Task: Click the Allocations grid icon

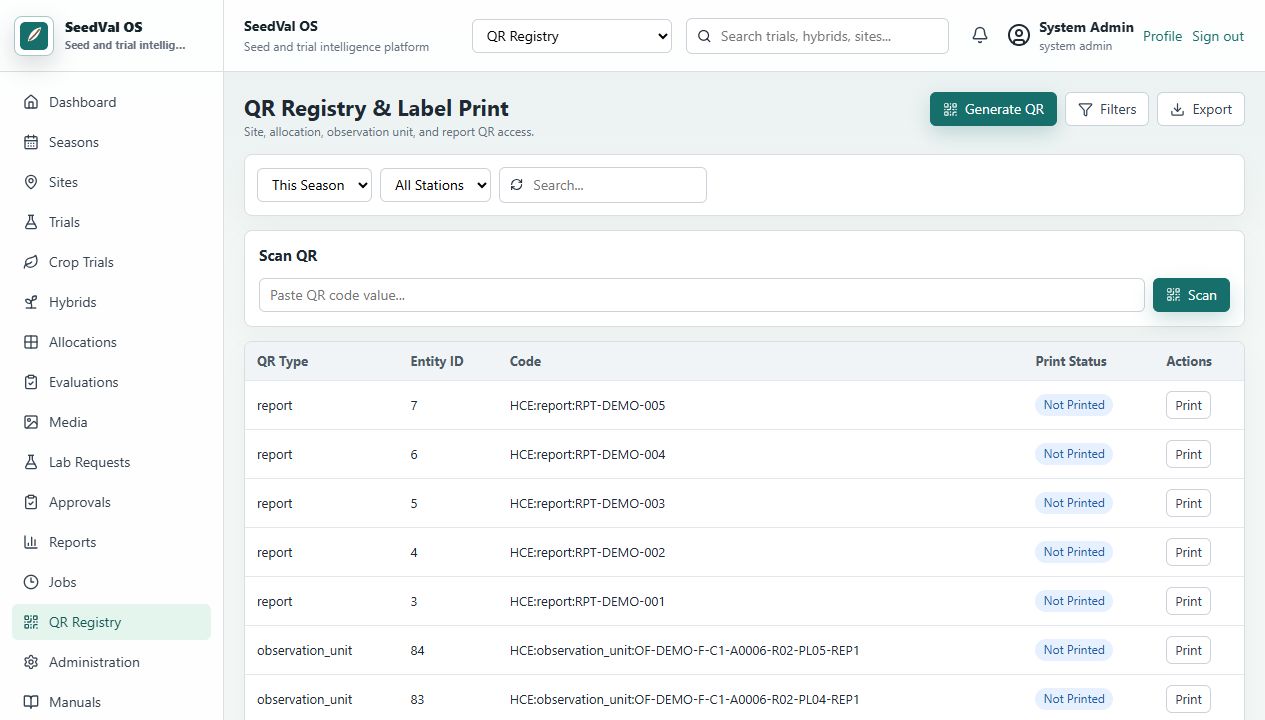Action: pos(31,342)
